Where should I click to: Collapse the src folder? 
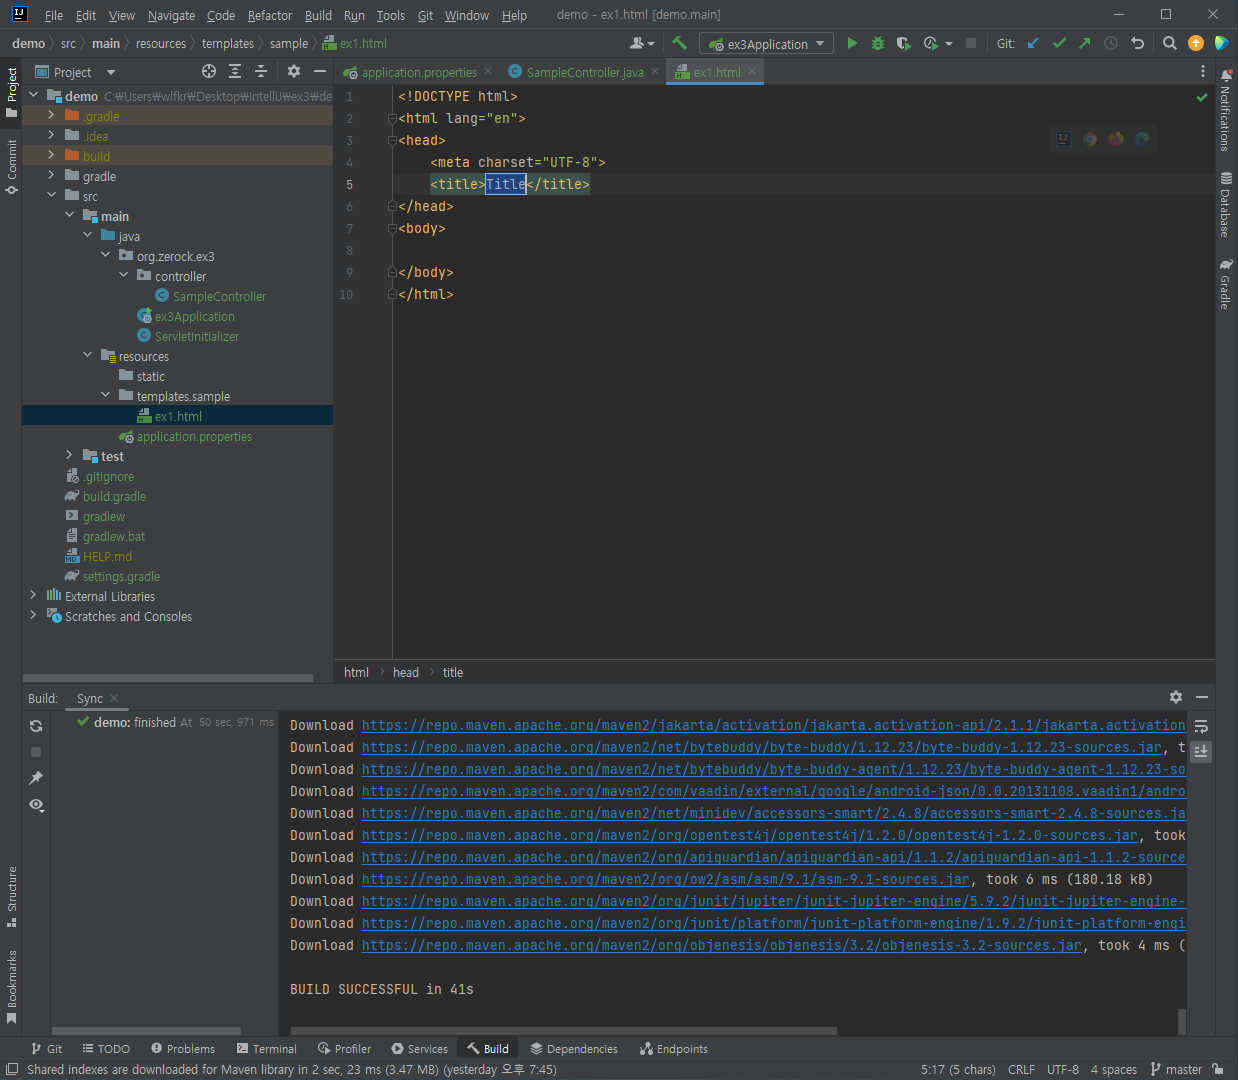tap(51, 195)
